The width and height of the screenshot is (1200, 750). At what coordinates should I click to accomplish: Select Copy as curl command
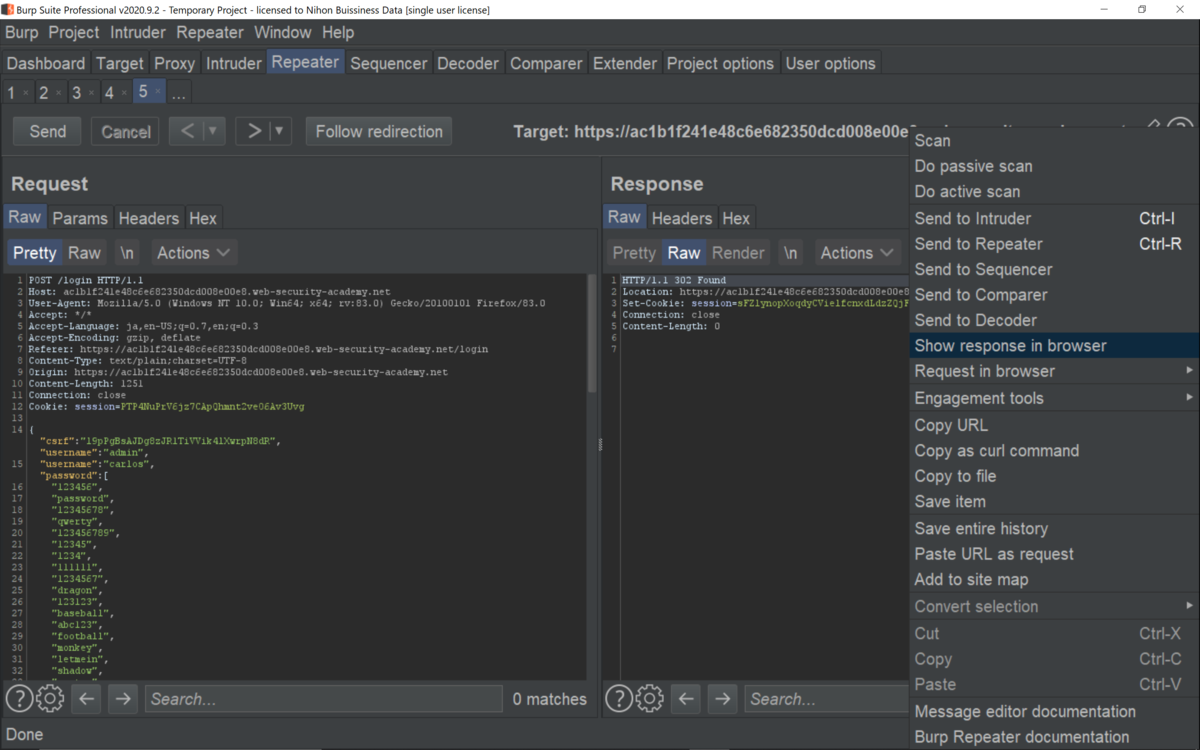pos(1054,450)
